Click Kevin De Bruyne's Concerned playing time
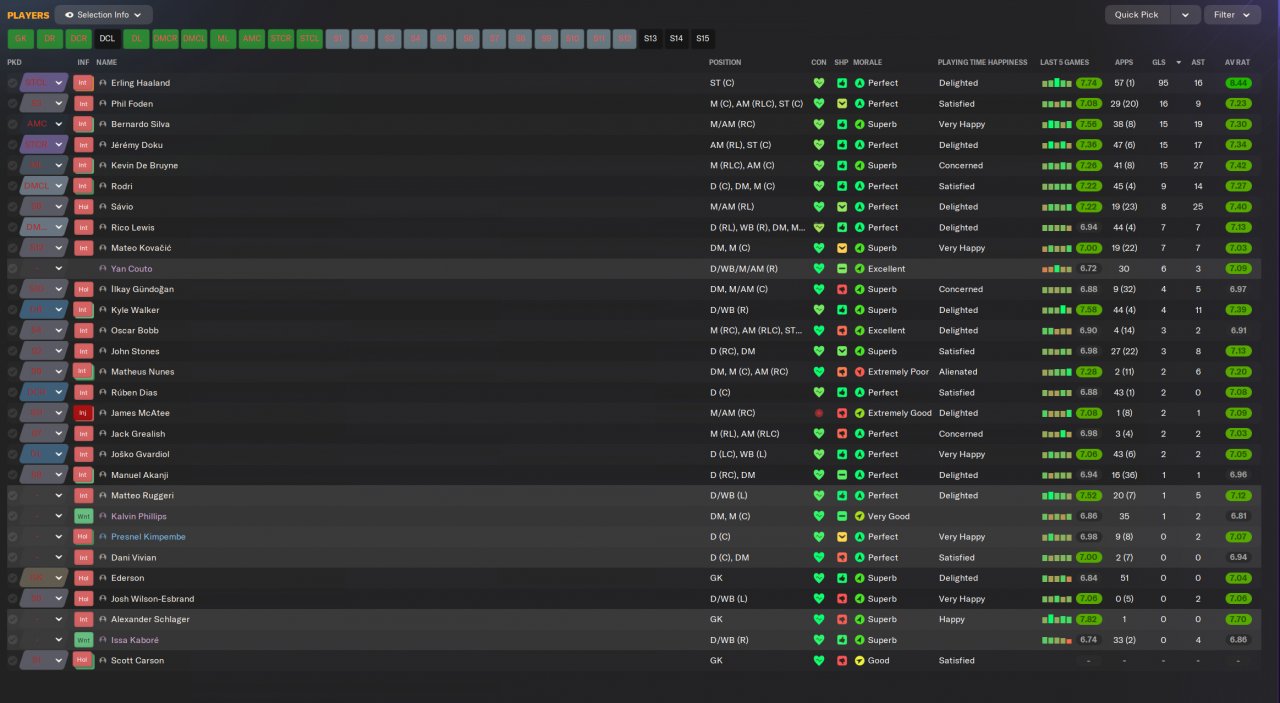Viewport: 1280px width, 703px height. 961,166
